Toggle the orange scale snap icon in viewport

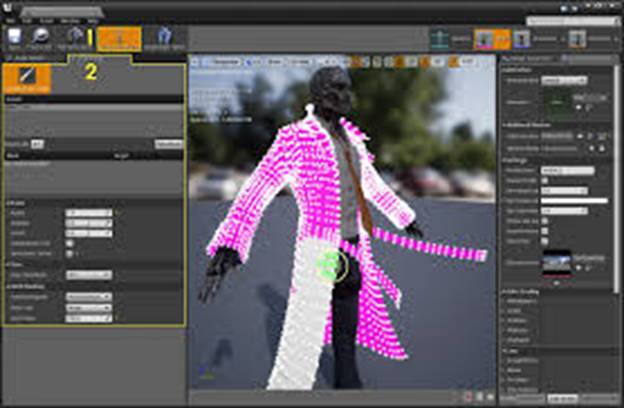[453, 62]
